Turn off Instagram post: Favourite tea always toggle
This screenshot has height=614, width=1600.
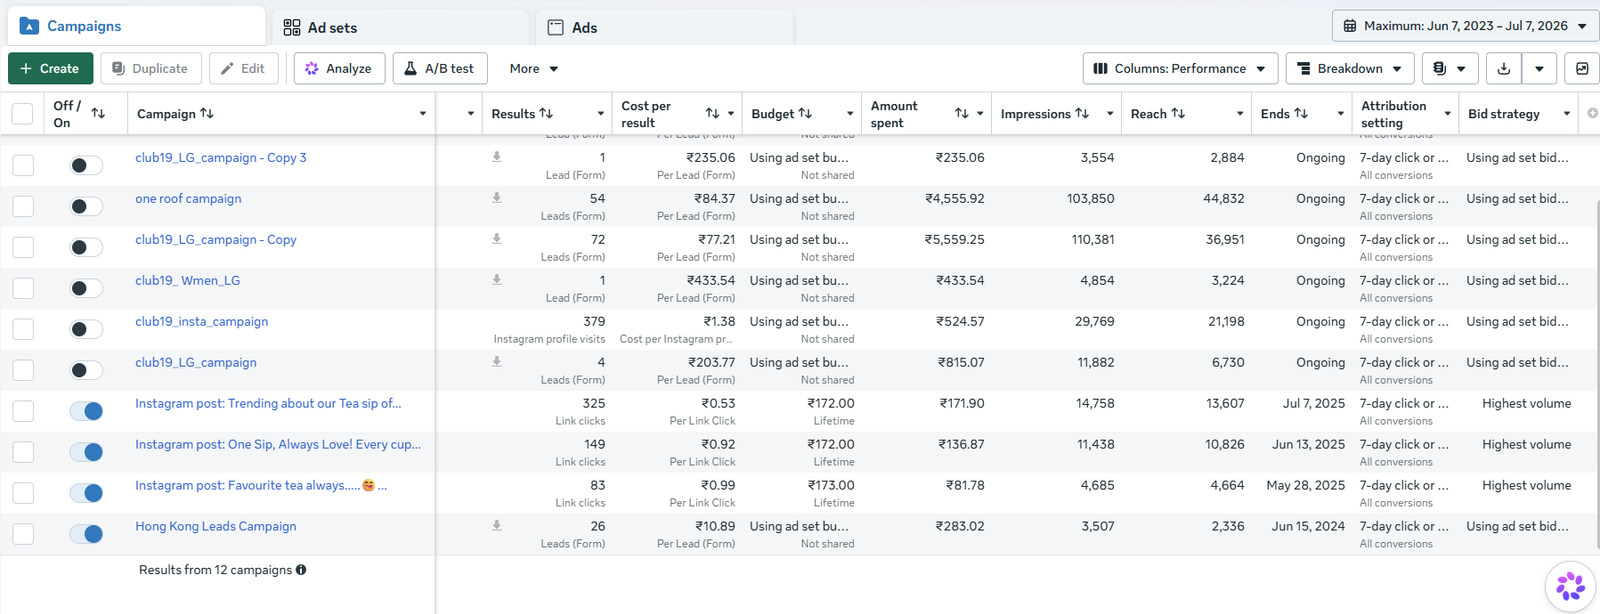tap(86, 493)
